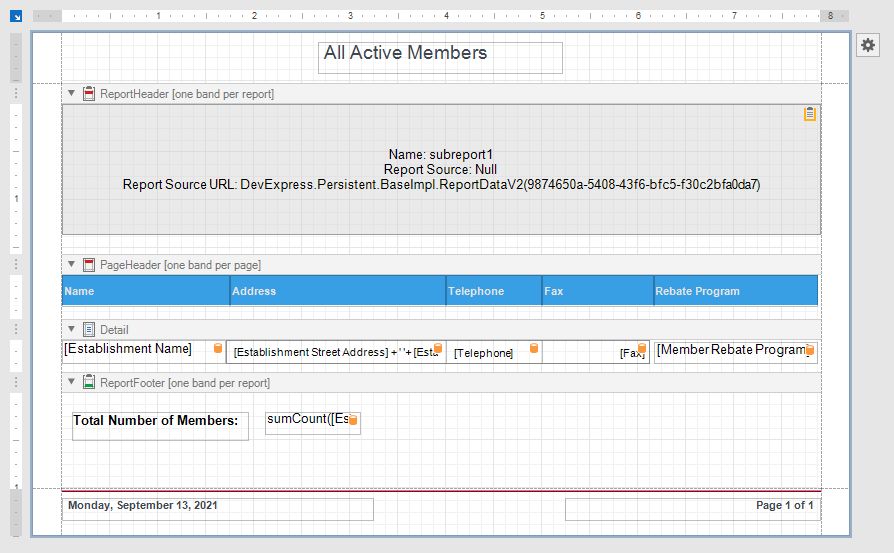Screen dimensions: 894x553
Task: Click the gear settings icon beside the report
Action: [x=867, y=45]
